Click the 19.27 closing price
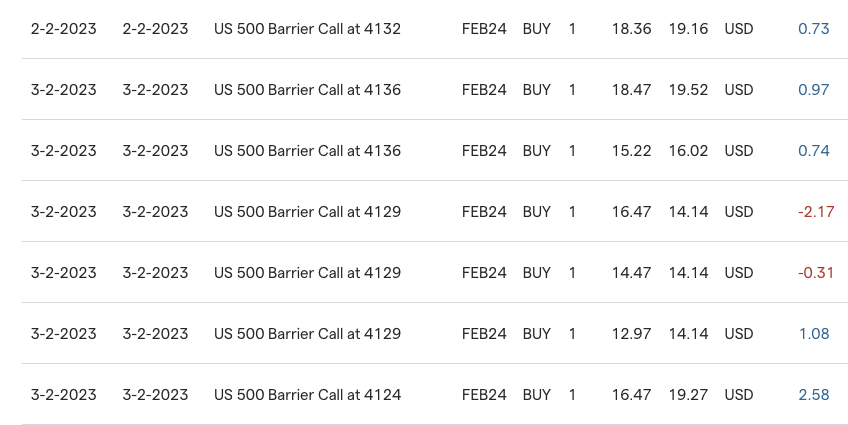The image size is (848, 425). click(x=688, y=395)
